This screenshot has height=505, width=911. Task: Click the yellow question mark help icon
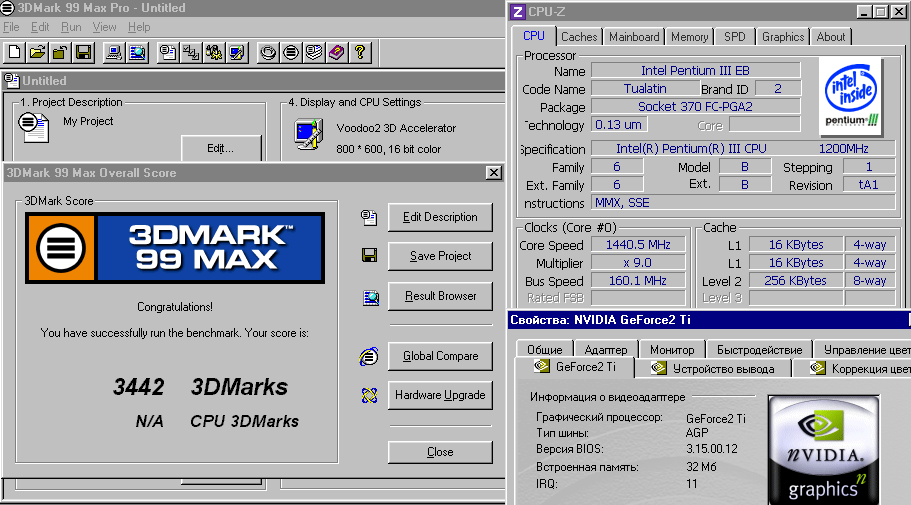click(x=360, y=52)
